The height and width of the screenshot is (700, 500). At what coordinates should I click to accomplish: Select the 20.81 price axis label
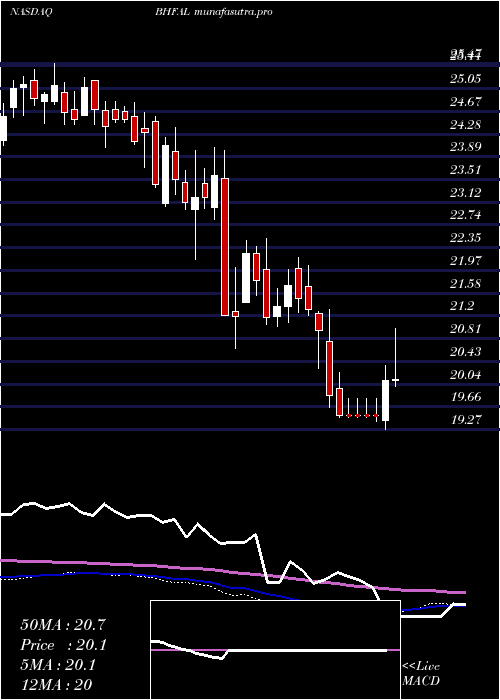pyautogui.click(x=466, y=329)
